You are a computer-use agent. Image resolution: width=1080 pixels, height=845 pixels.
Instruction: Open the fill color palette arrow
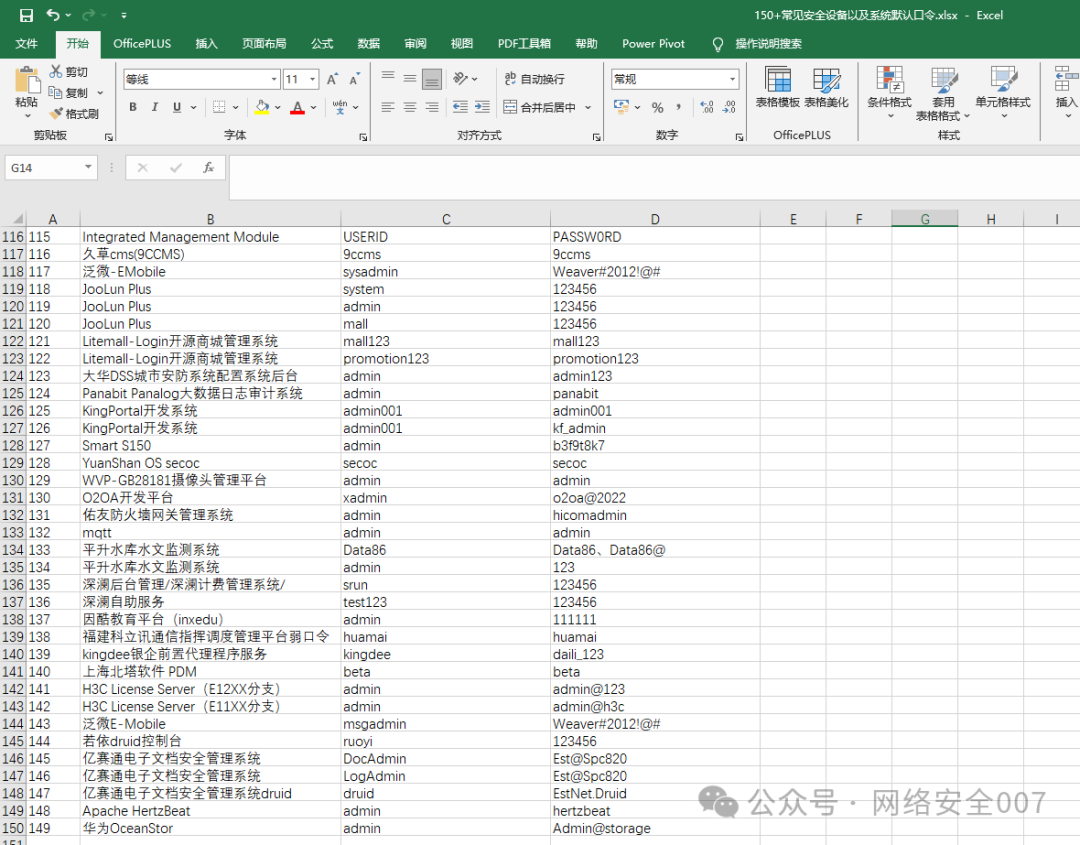(278, 107)
